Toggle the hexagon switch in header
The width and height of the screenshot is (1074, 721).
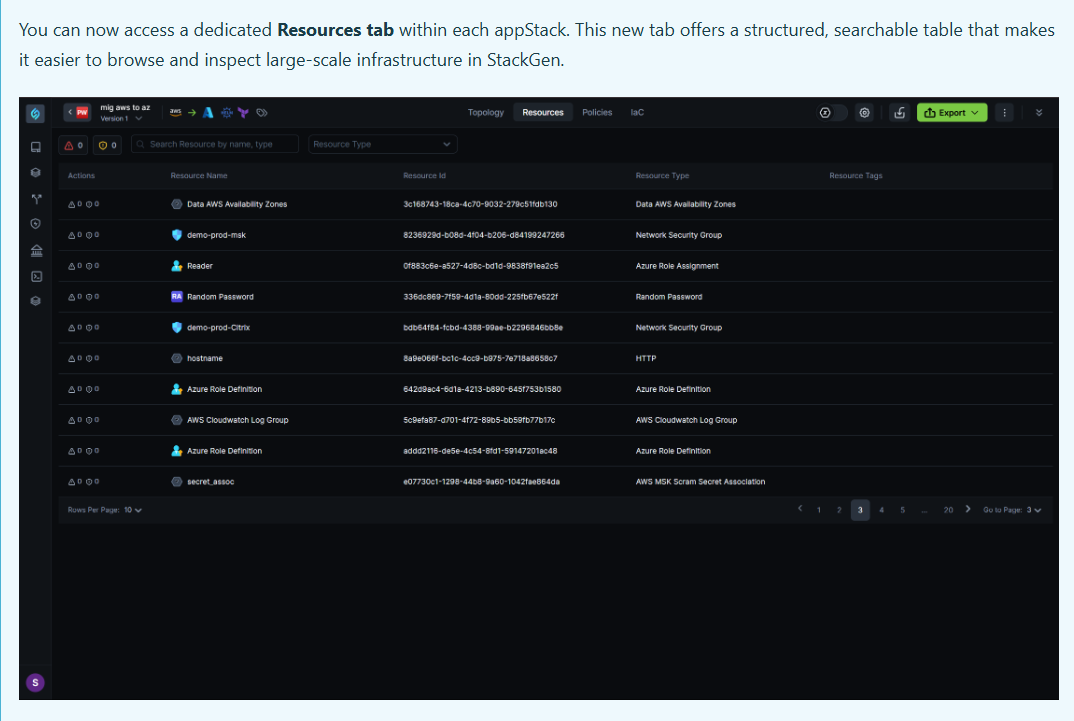pyautogui.click(x=832, y=113)
